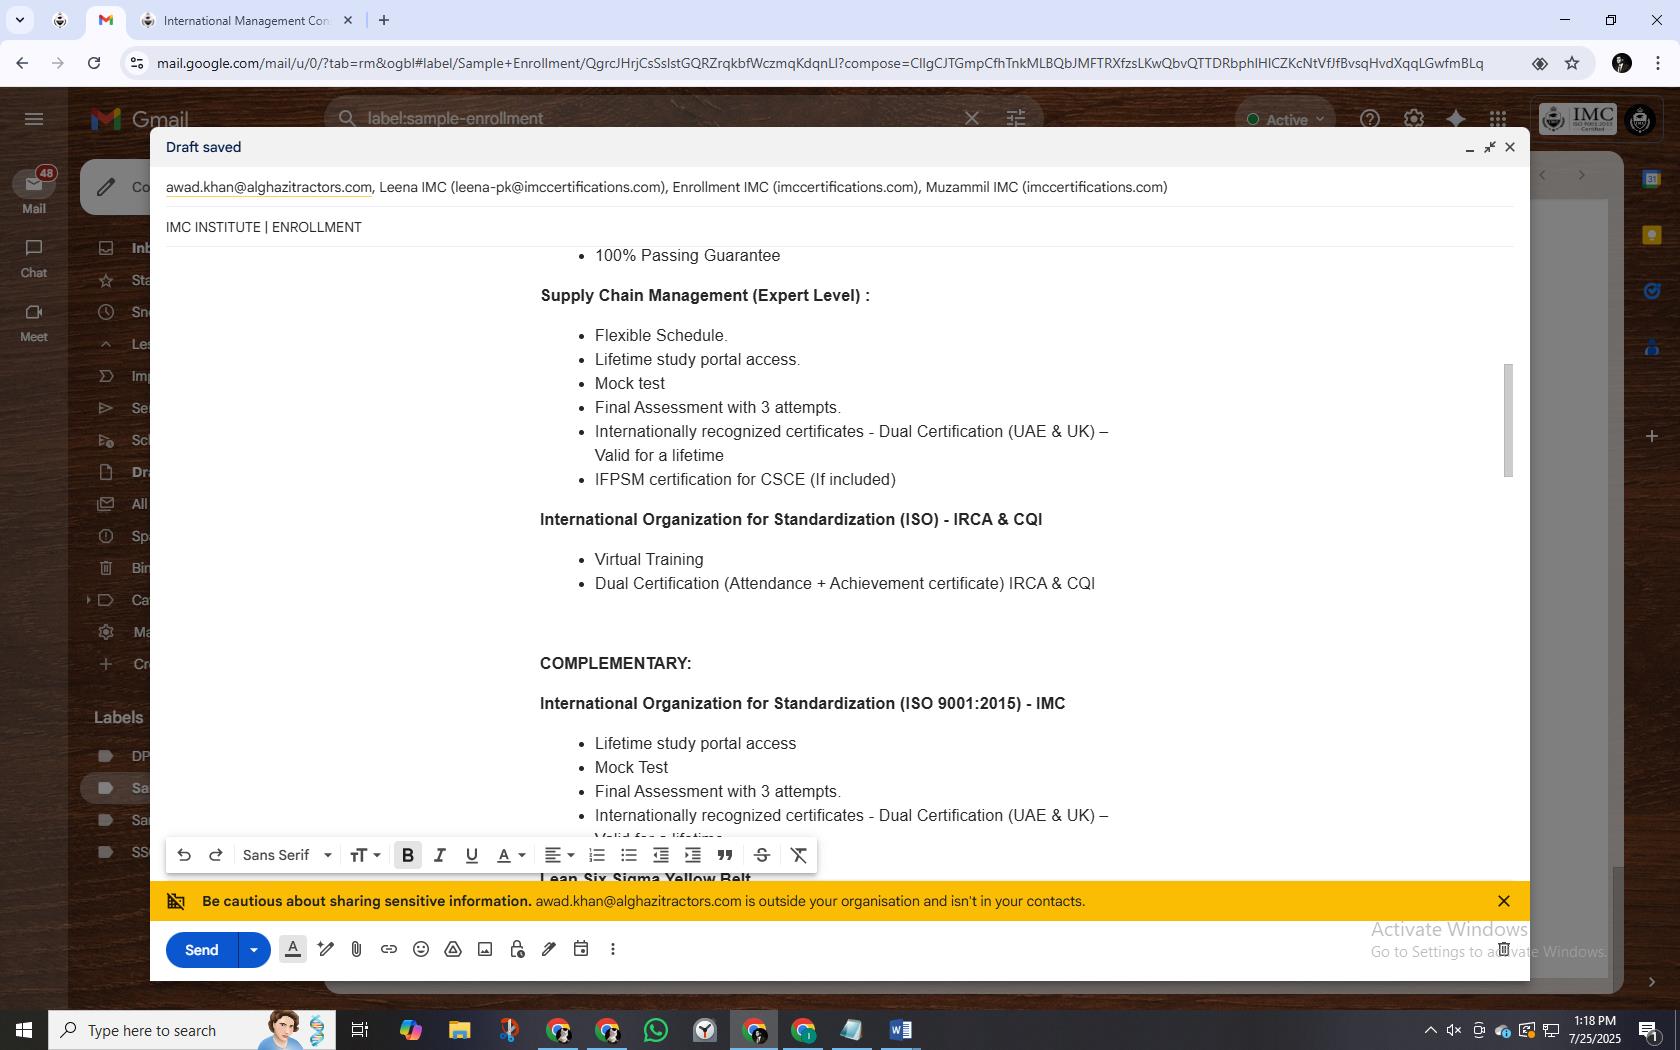Viewport: 1680px width, 1050px height.
Task: Toggle the formatting options bar
Action: coord(293,950)
